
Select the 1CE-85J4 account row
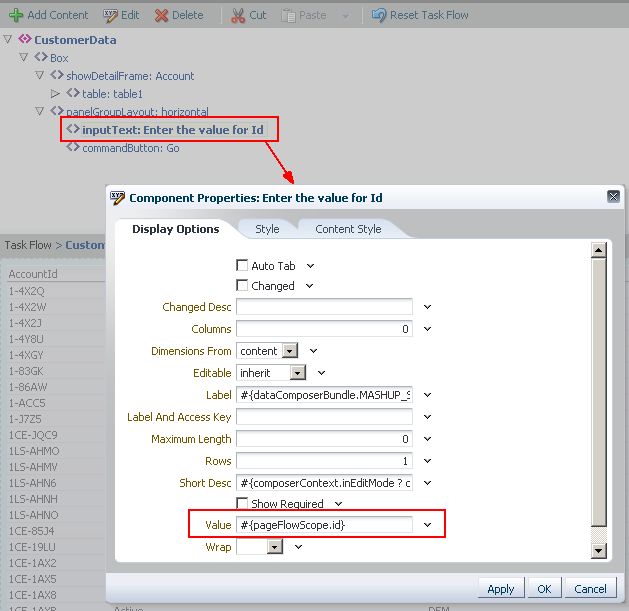click(32, 531)
